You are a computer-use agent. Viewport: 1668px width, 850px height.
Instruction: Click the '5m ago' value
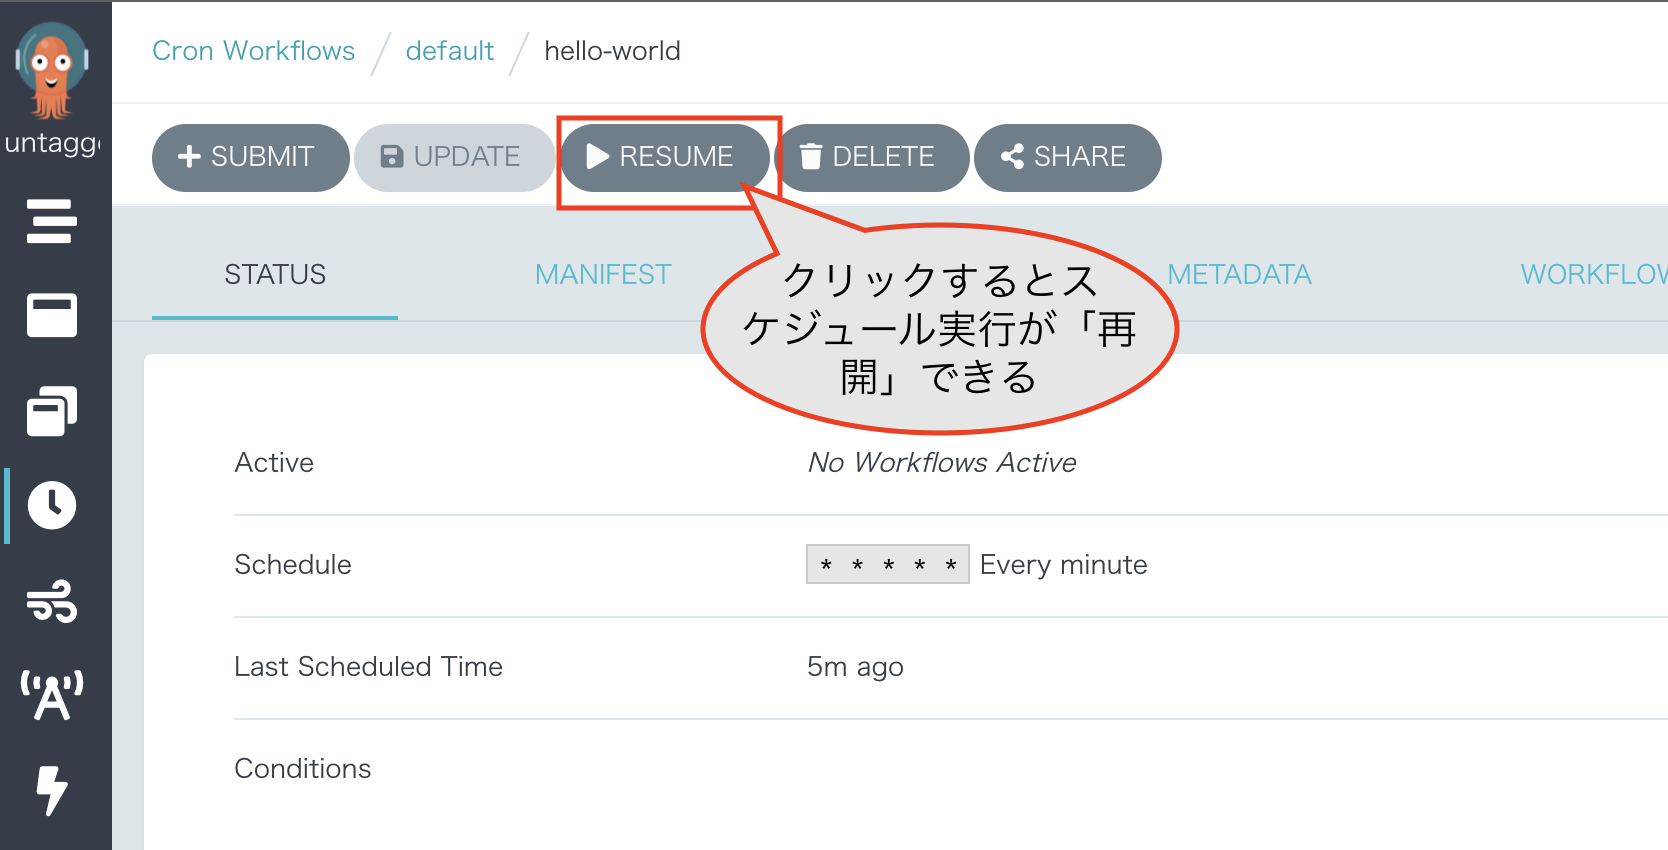[x=855, y=667]
